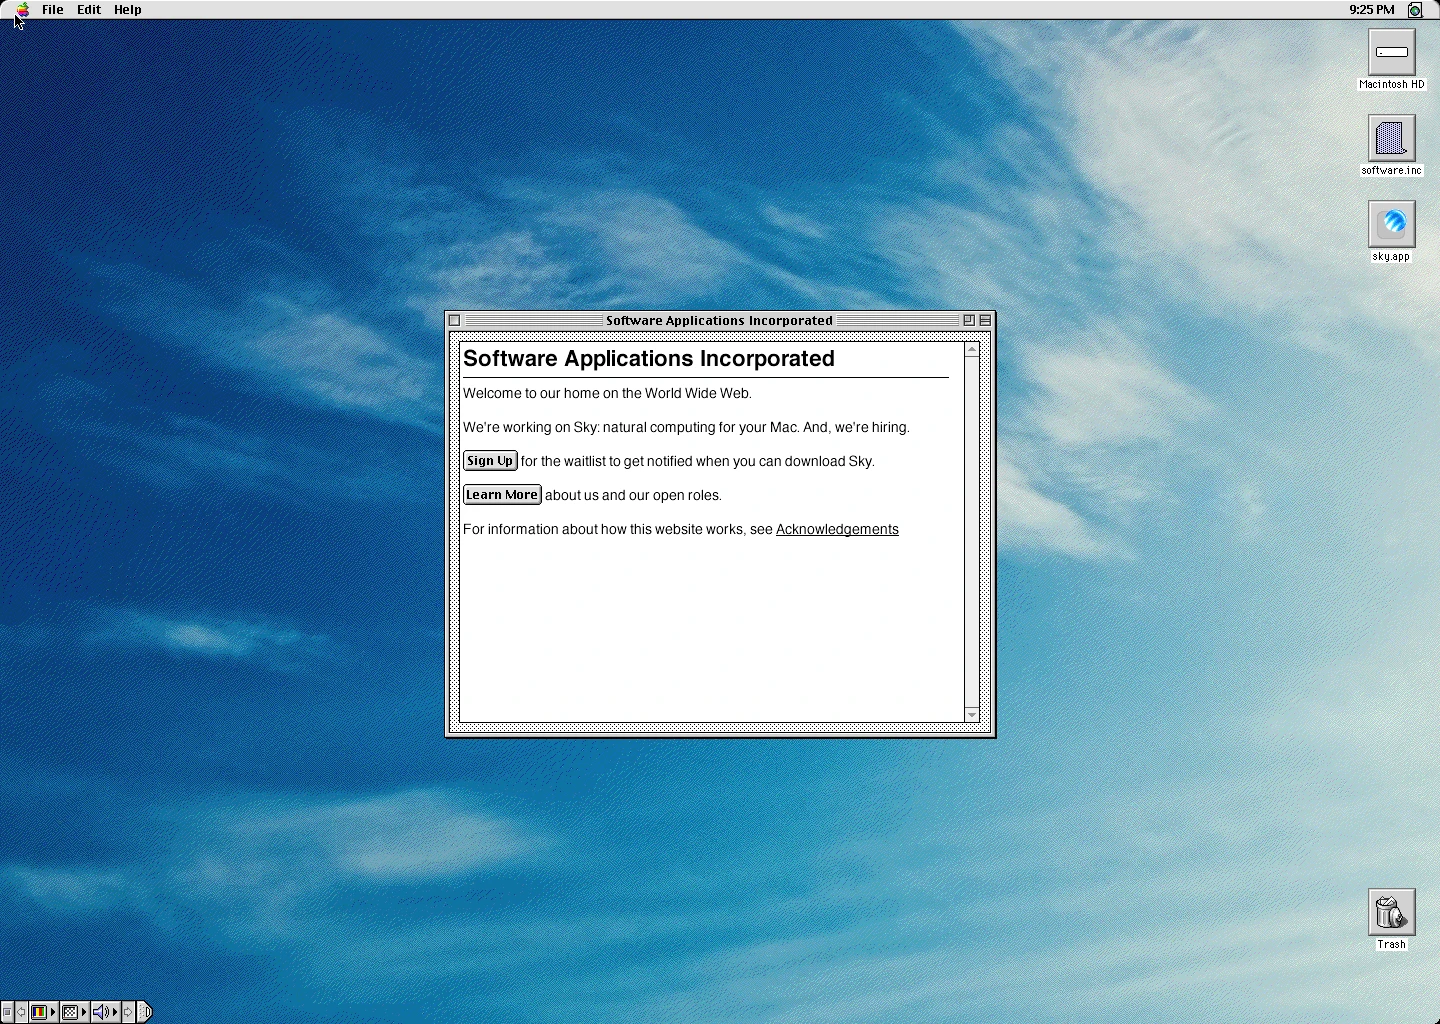1440x1024 pixels.
Task: Click the clock showing 9:25 PM
Action: (x=1370, y=9)
